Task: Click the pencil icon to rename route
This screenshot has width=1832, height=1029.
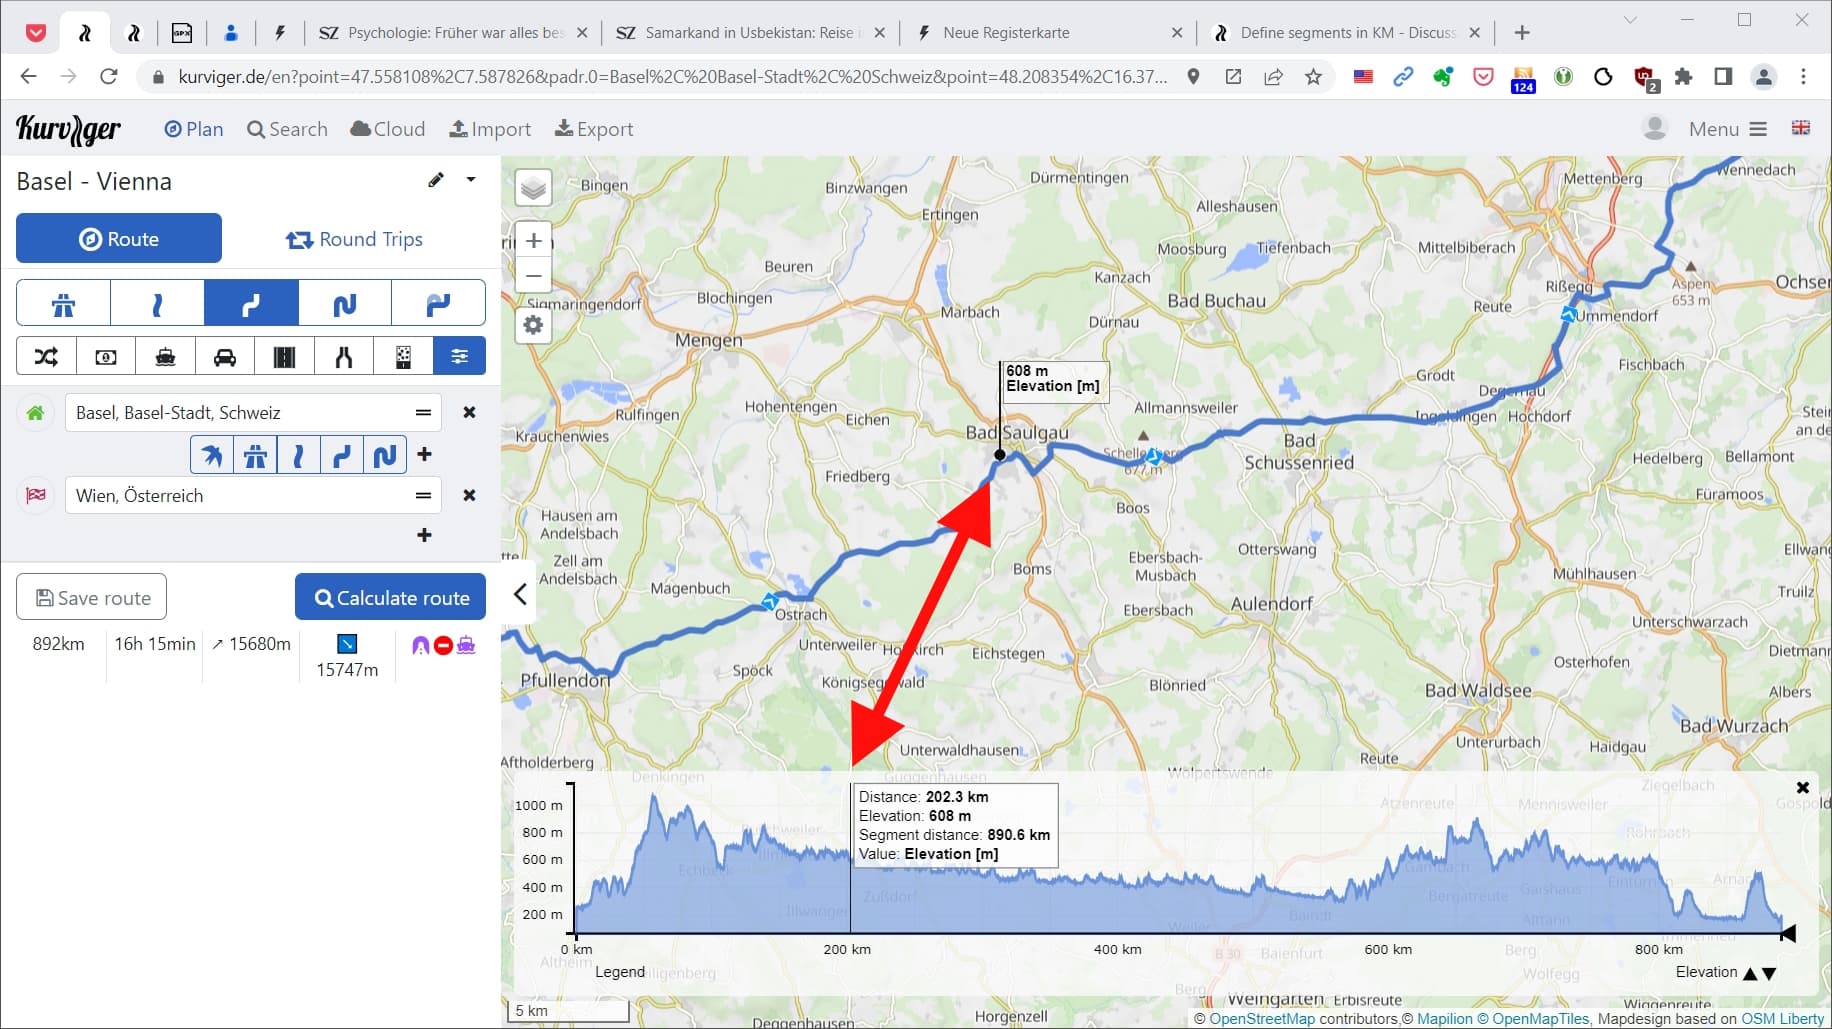Action: click(436, 180)
